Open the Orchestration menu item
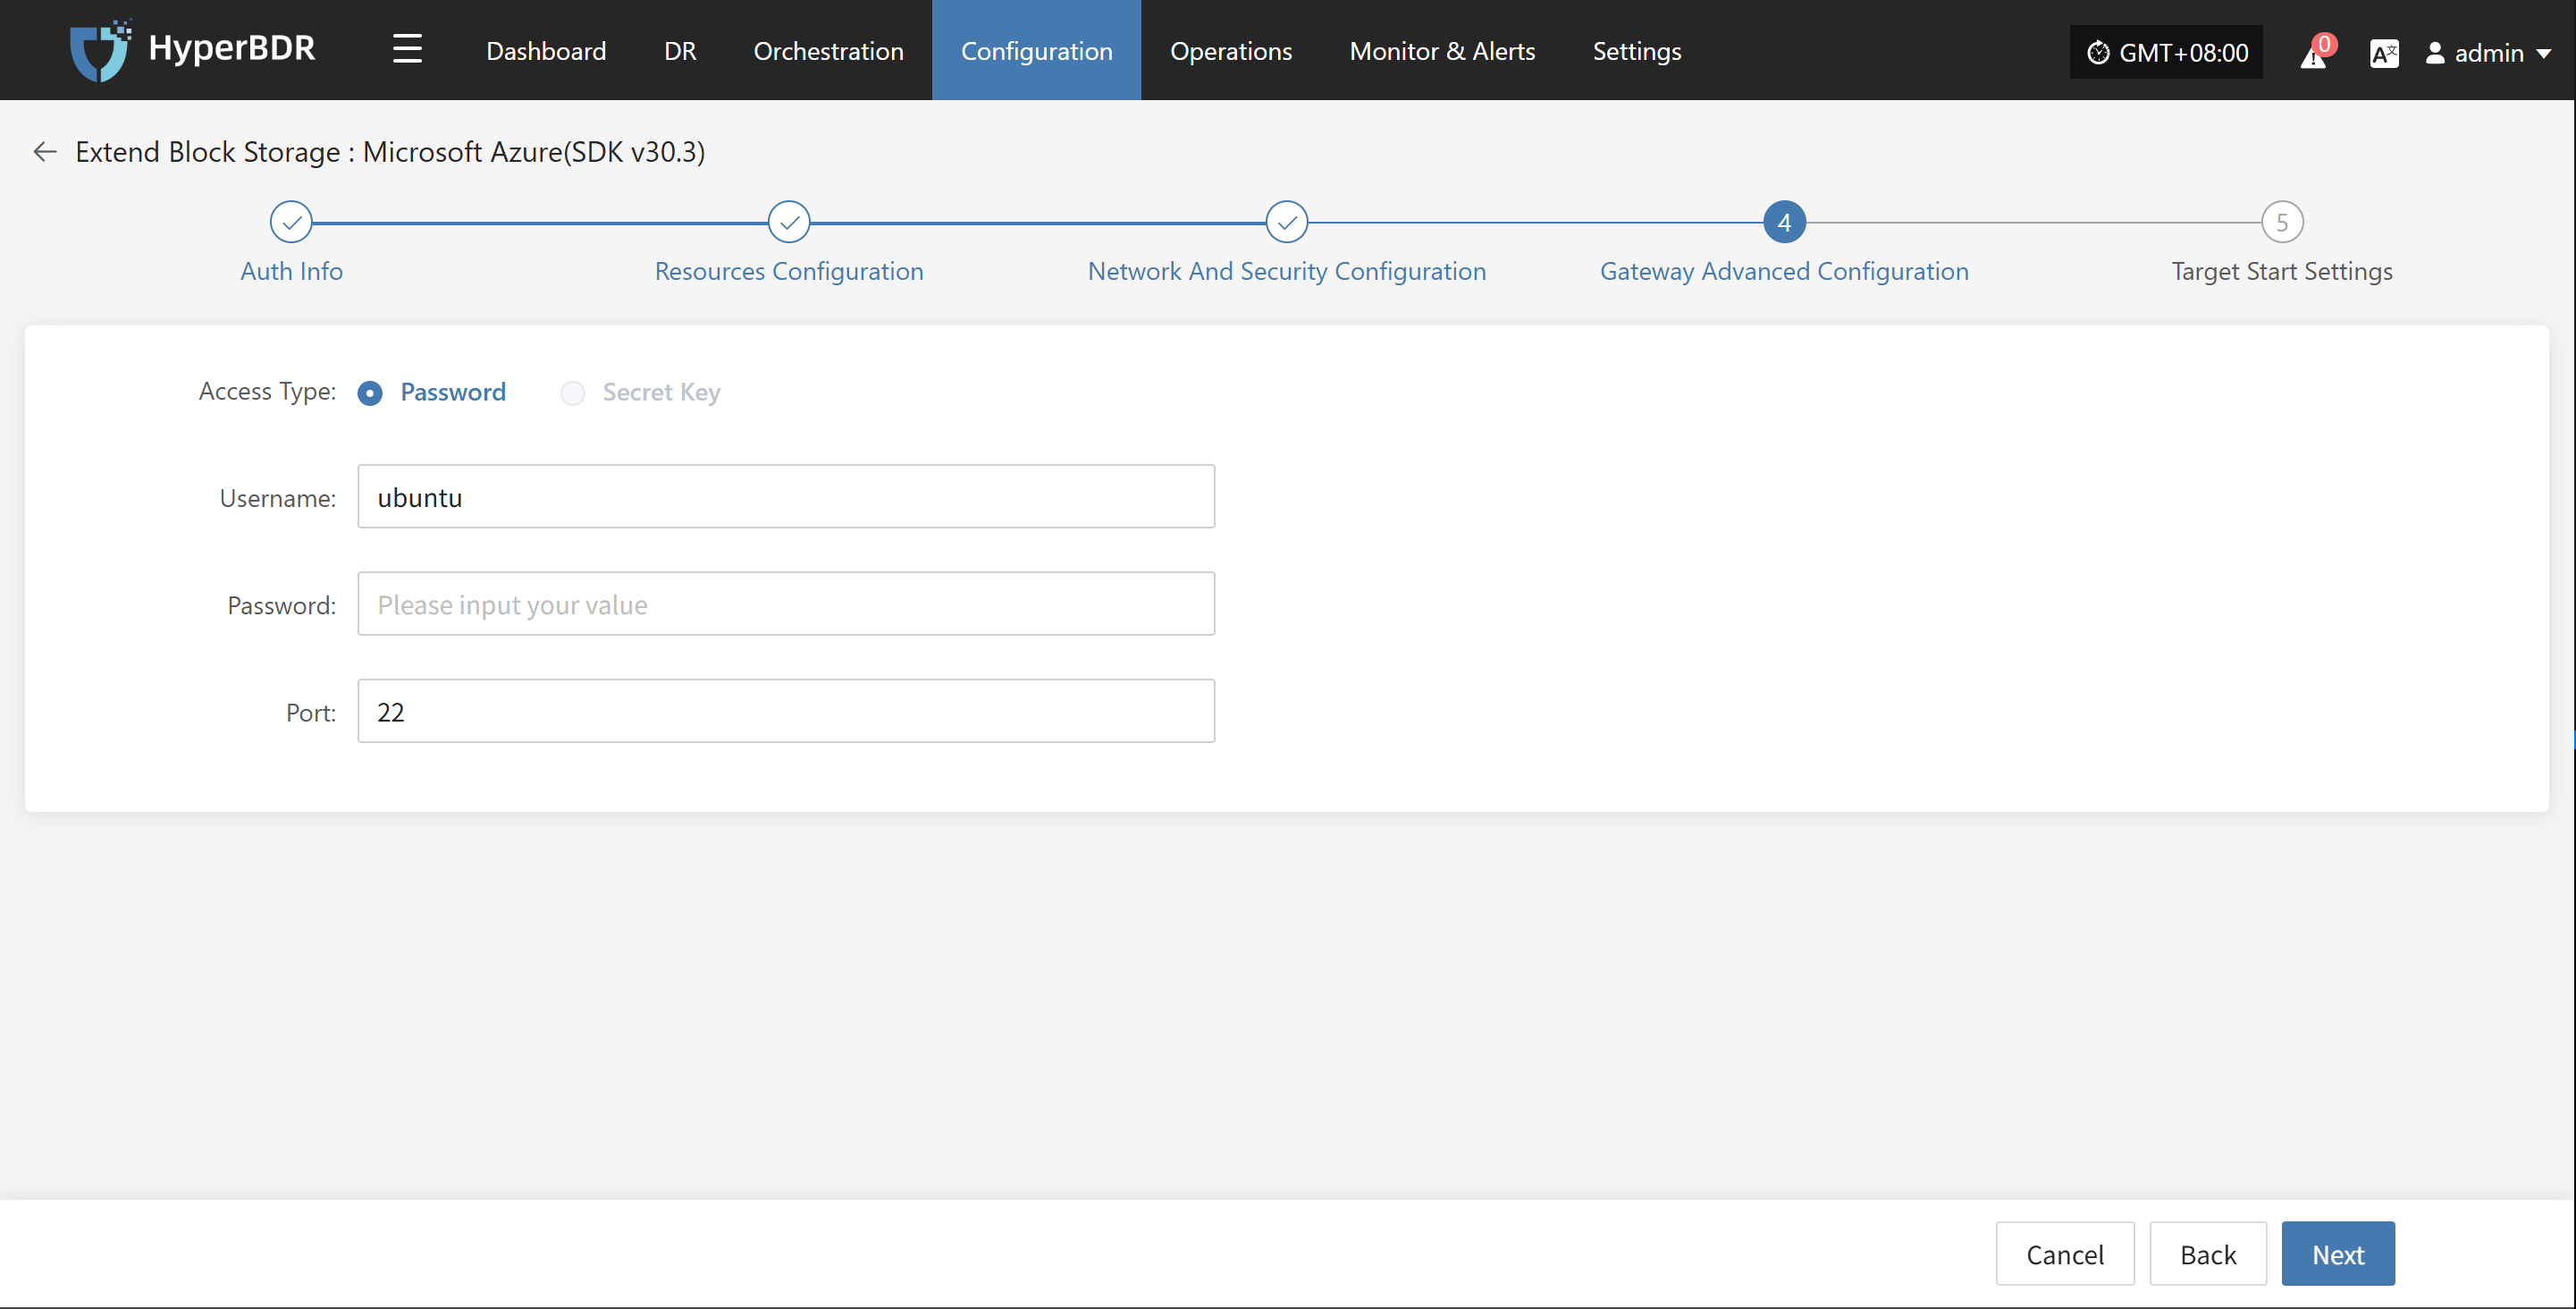This screenshot has height=1309, width=2576. [x=828, y=51]
